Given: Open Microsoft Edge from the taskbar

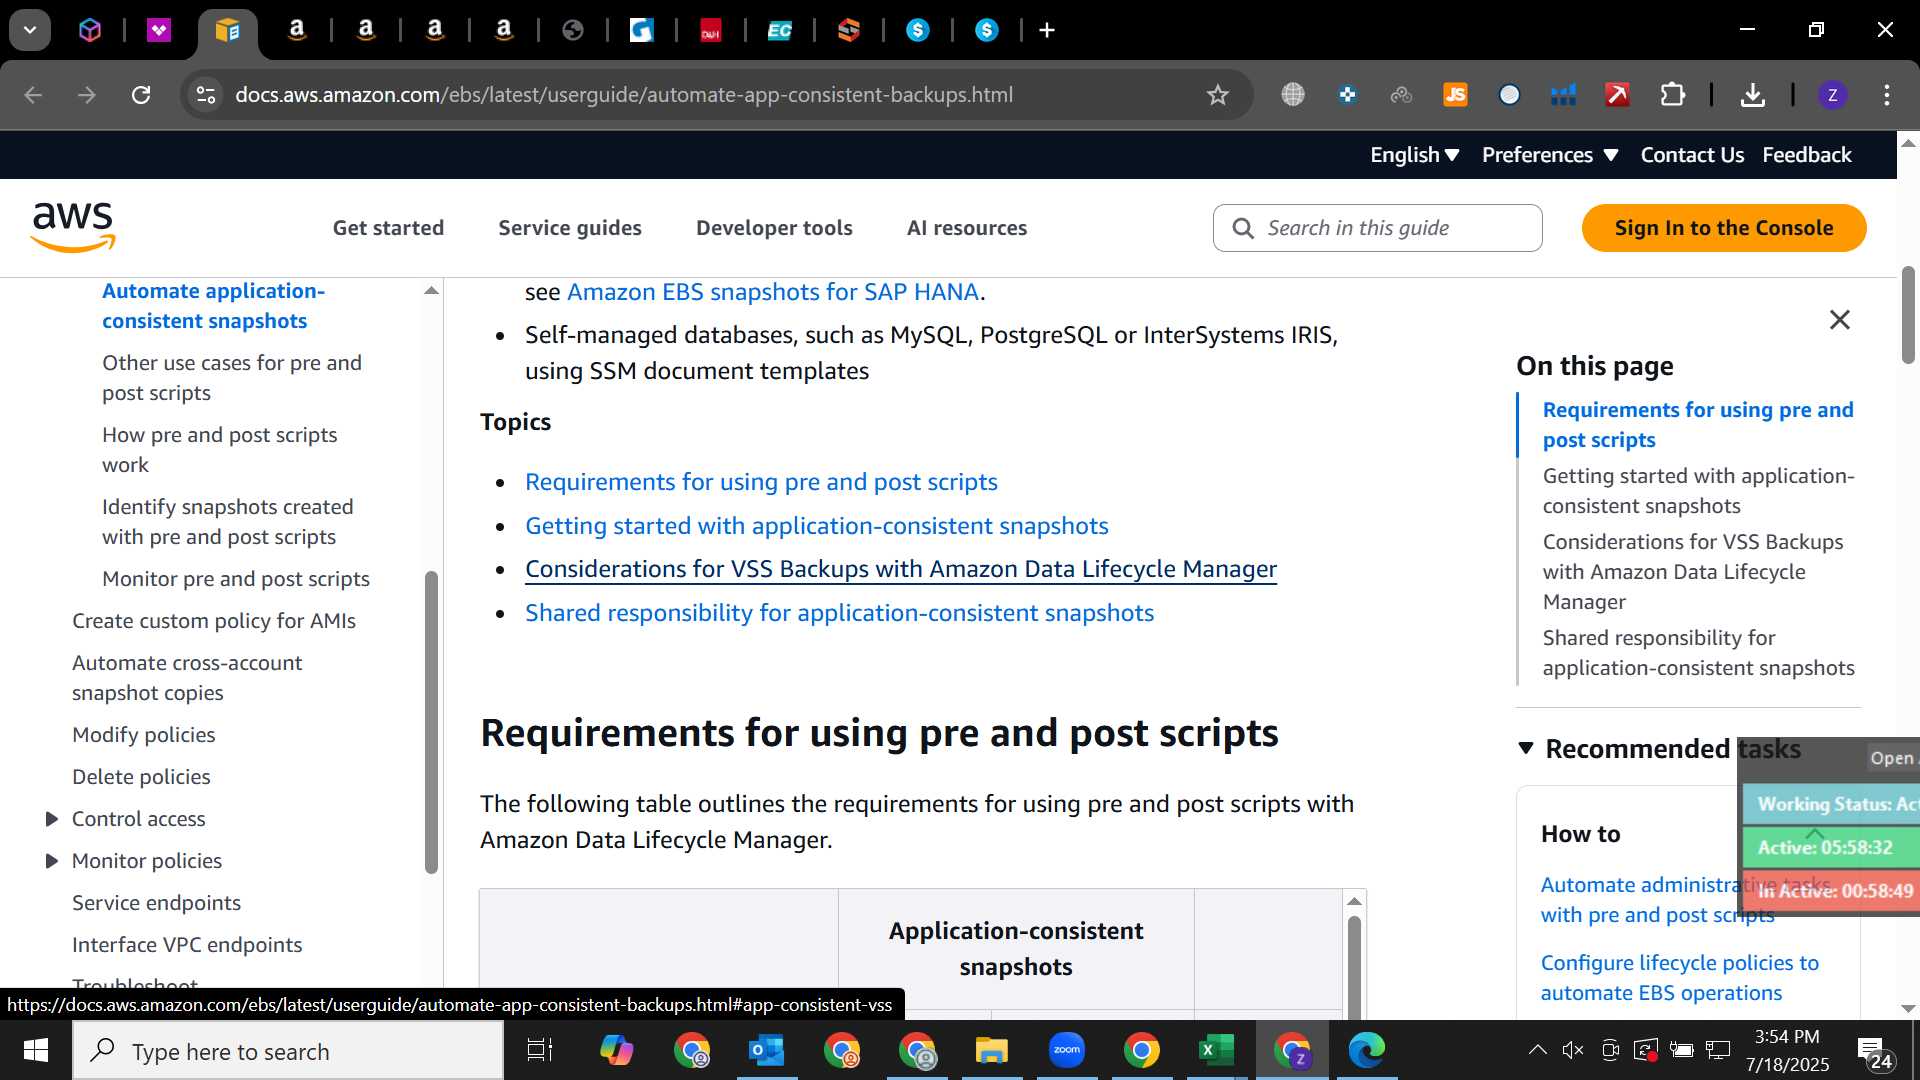Looking at the screenshot, I should pyautogui.click(x=1366, y=1050).
